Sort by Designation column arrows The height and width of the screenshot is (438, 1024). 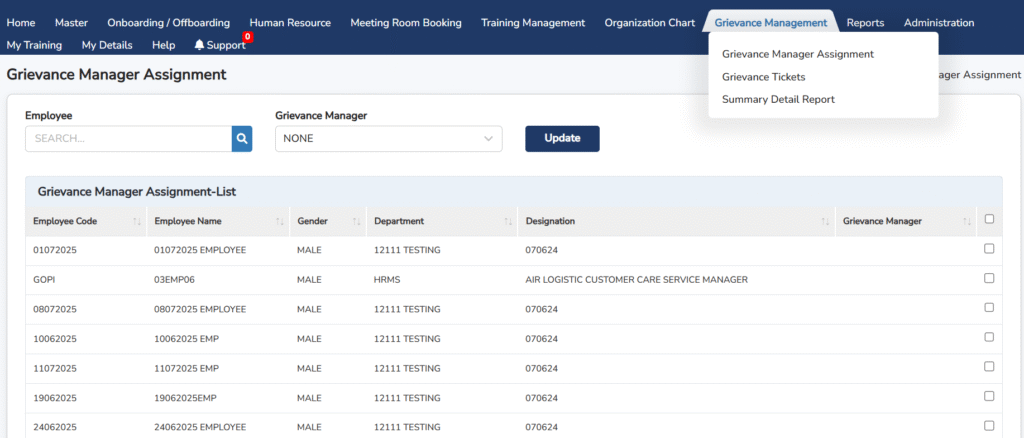(x=825, y=221)
